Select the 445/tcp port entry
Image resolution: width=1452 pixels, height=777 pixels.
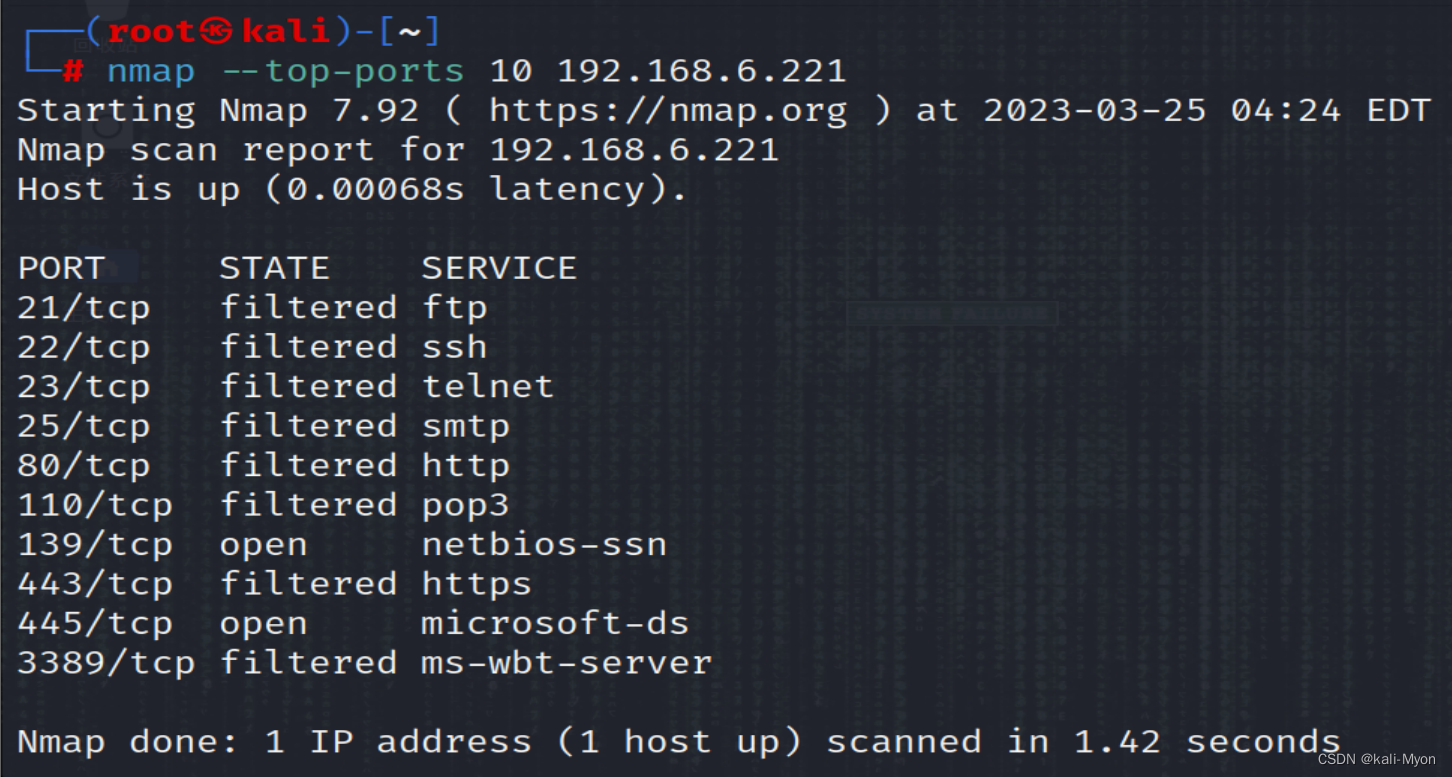point(95,624)
